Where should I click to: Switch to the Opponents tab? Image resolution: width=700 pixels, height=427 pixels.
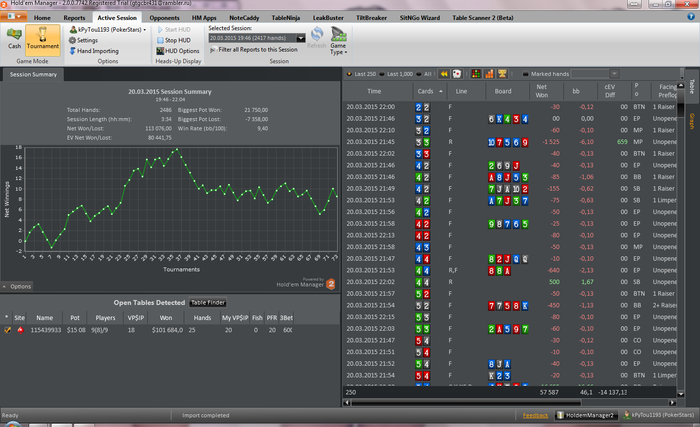(165, 18)
